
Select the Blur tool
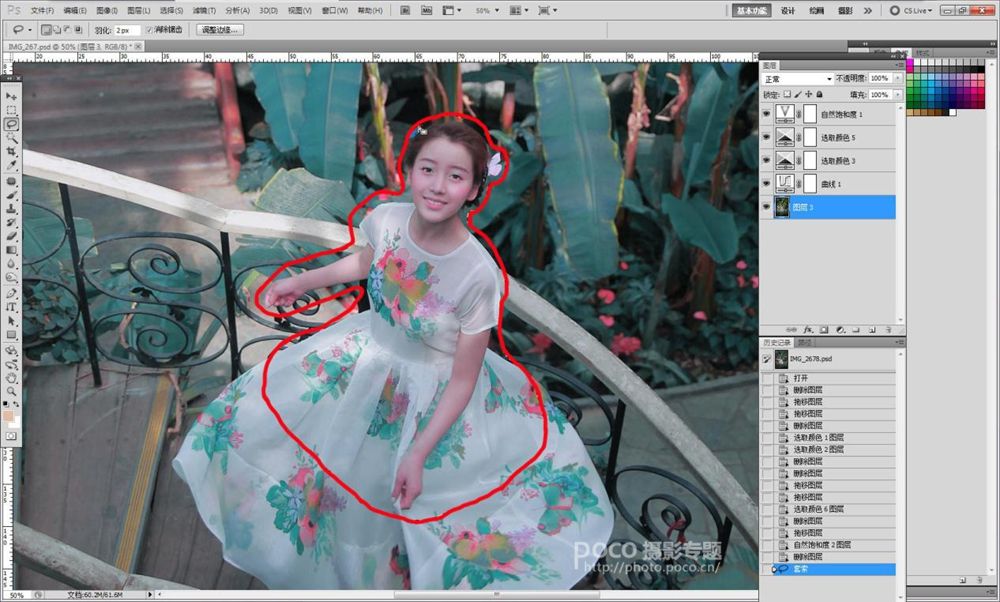[11, 263]
